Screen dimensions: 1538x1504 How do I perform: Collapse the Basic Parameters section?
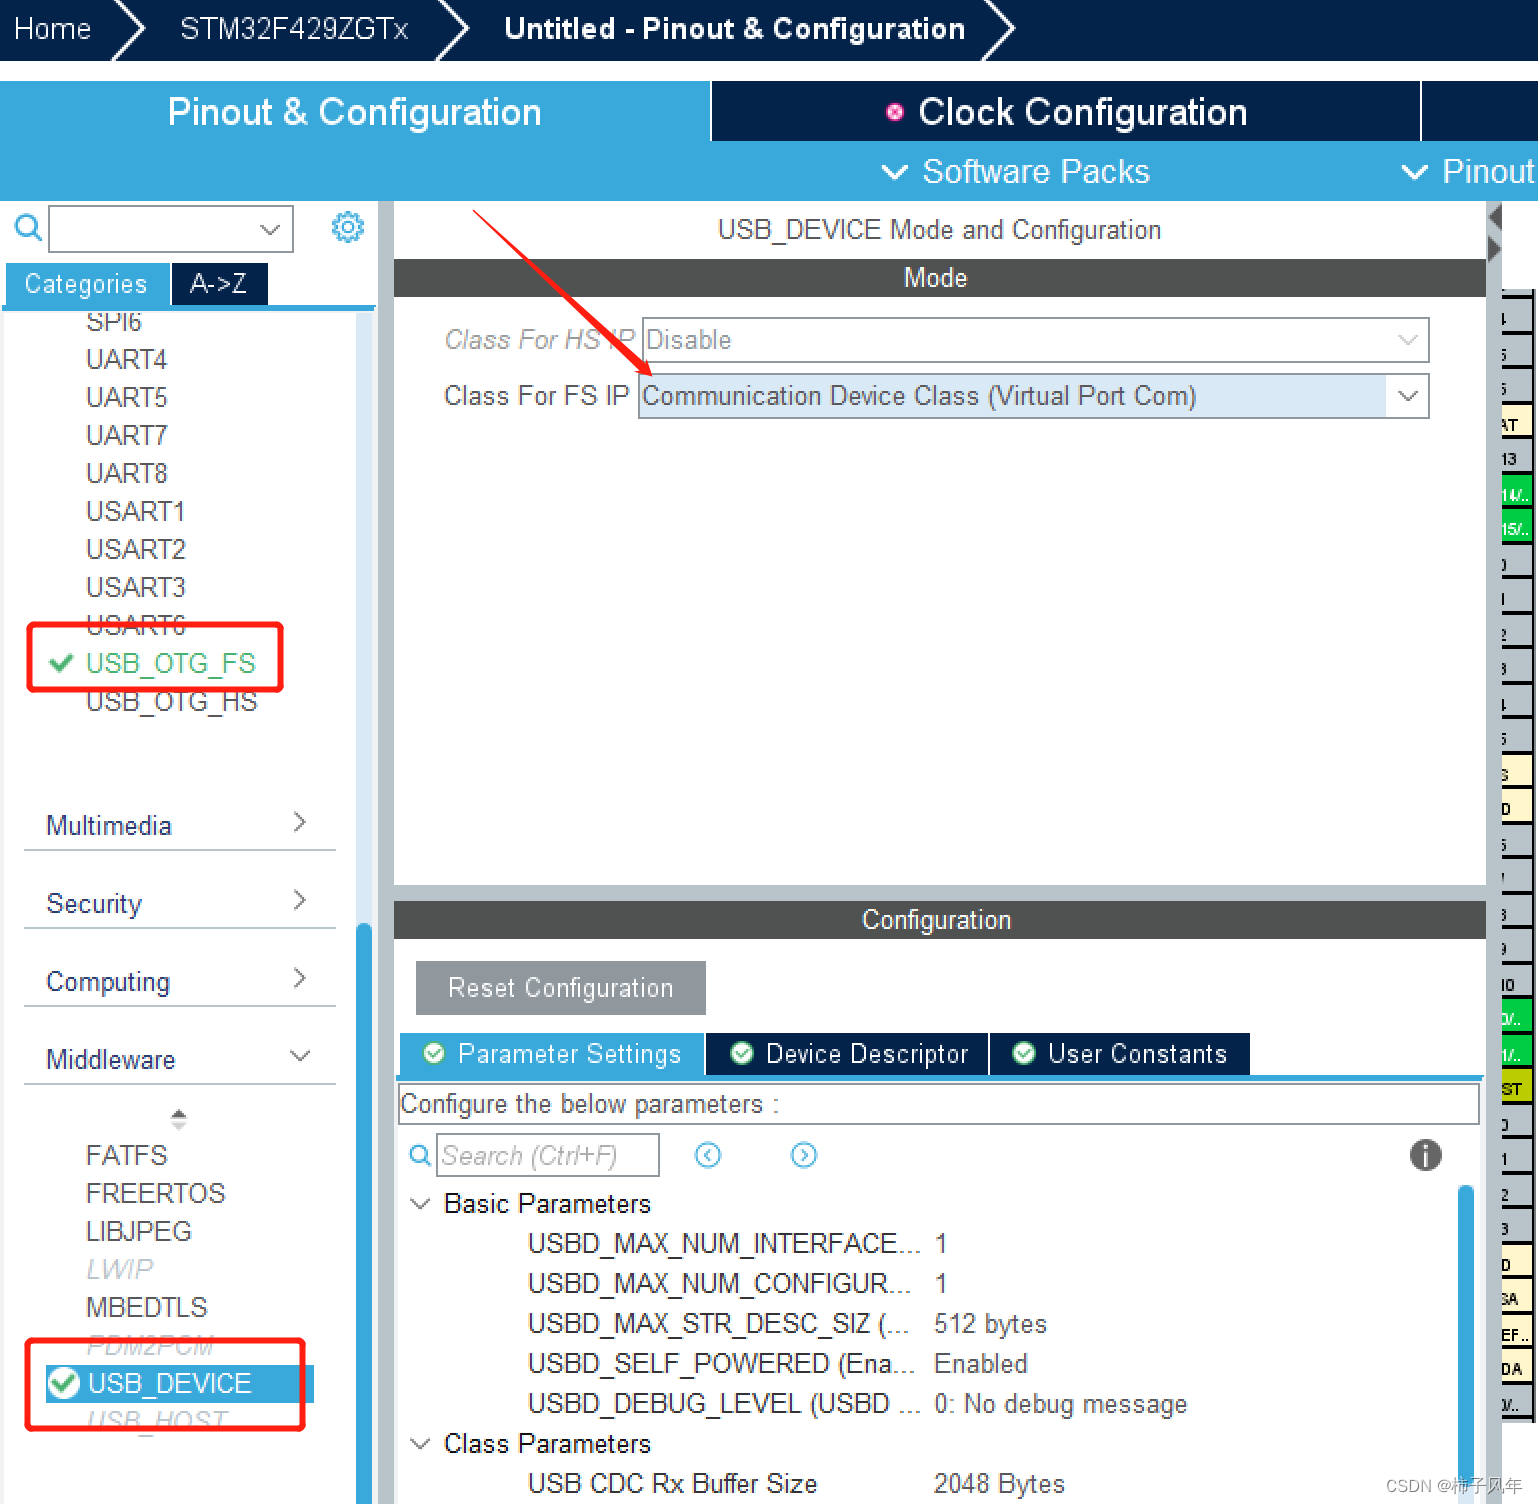coord(419,1203)
